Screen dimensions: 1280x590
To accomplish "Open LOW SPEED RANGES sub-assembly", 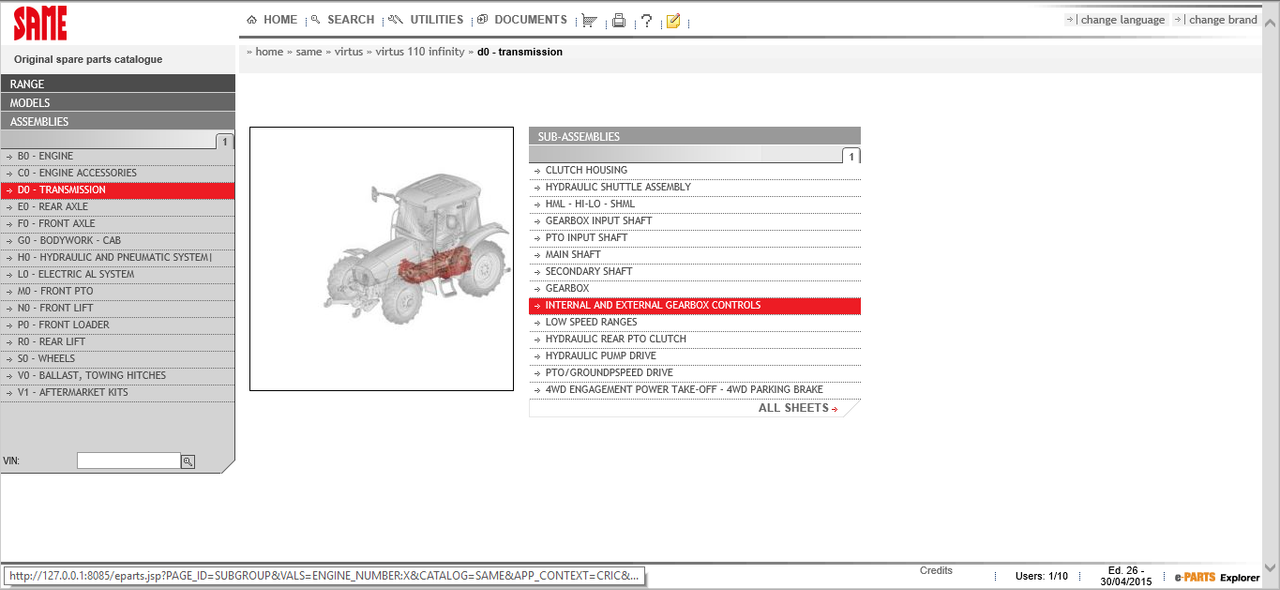I will (695, 322).
